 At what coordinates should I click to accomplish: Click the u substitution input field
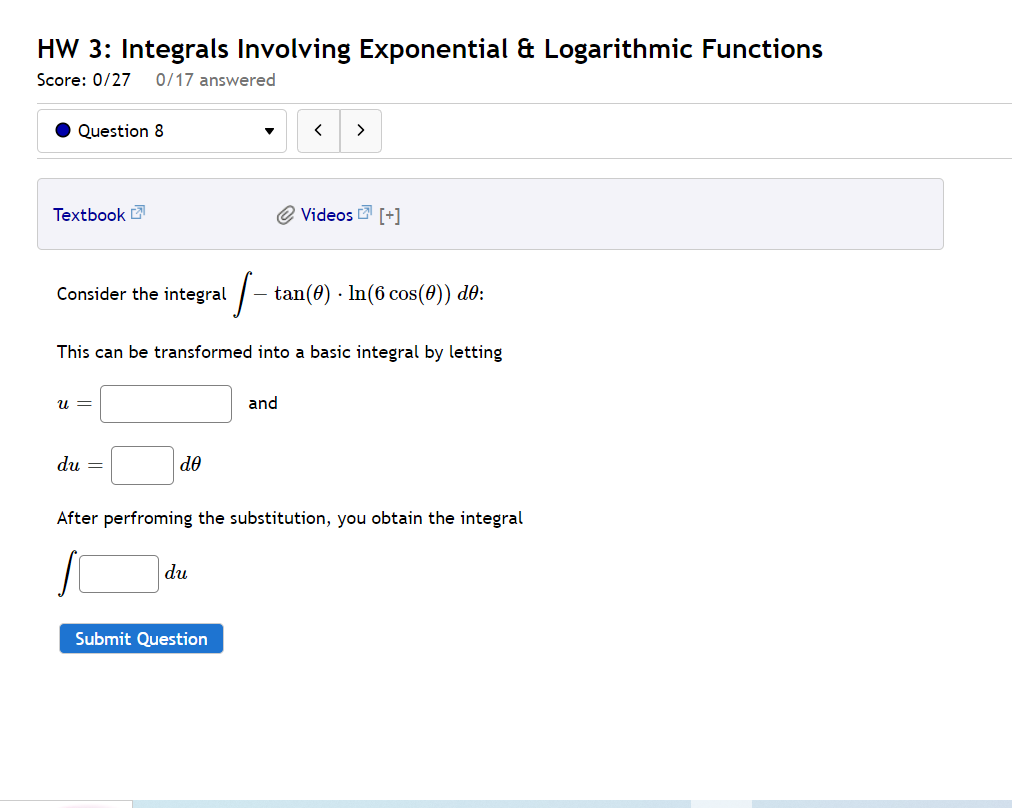pos(165,403)
